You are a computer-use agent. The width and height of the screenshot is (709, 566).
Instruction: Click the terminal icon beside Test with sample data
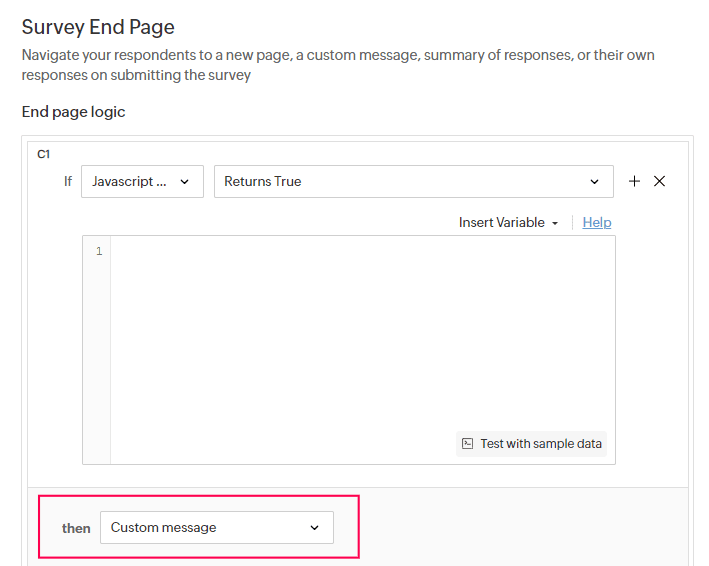click(467, 443)
